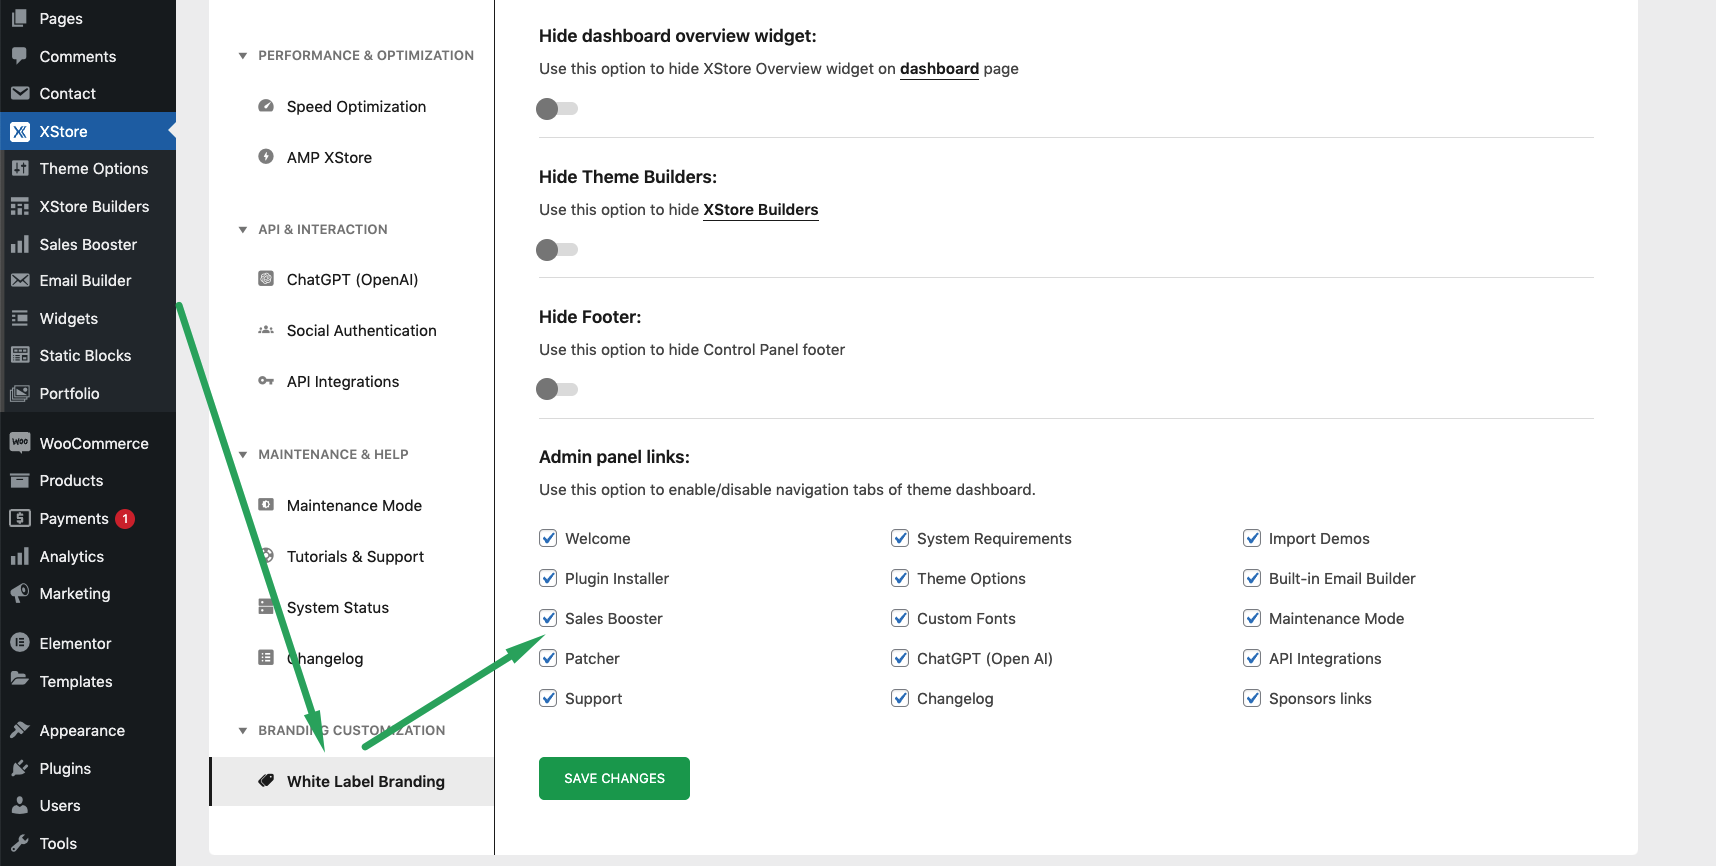The image size is (1716, 866).
Task: Click the Payments dollar icon
Action: pos(20,518)
